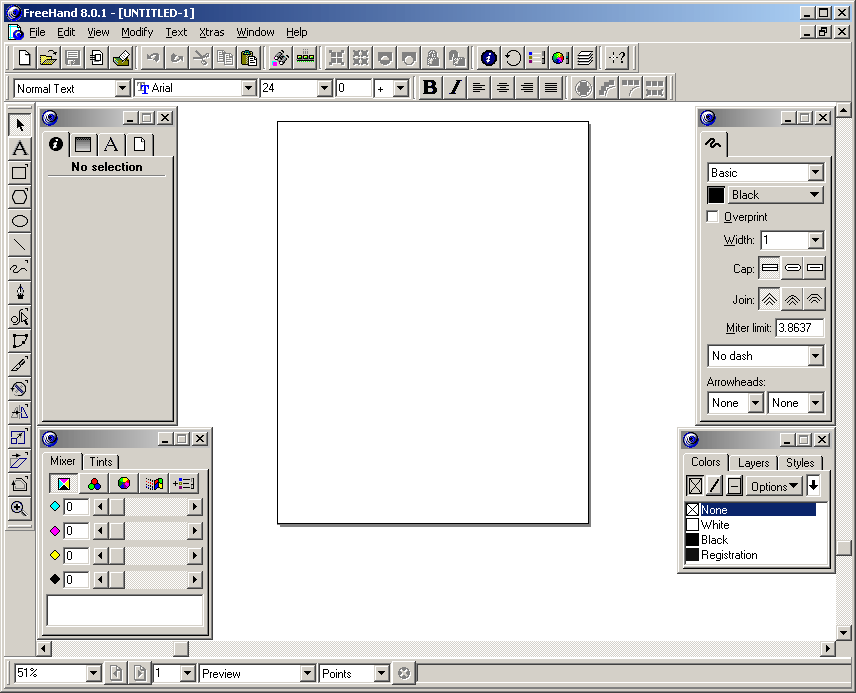The width and height of the screenshot is (856, 693).
Task: Open the Color Mixer toolbar icon
Action: point(561,57)
